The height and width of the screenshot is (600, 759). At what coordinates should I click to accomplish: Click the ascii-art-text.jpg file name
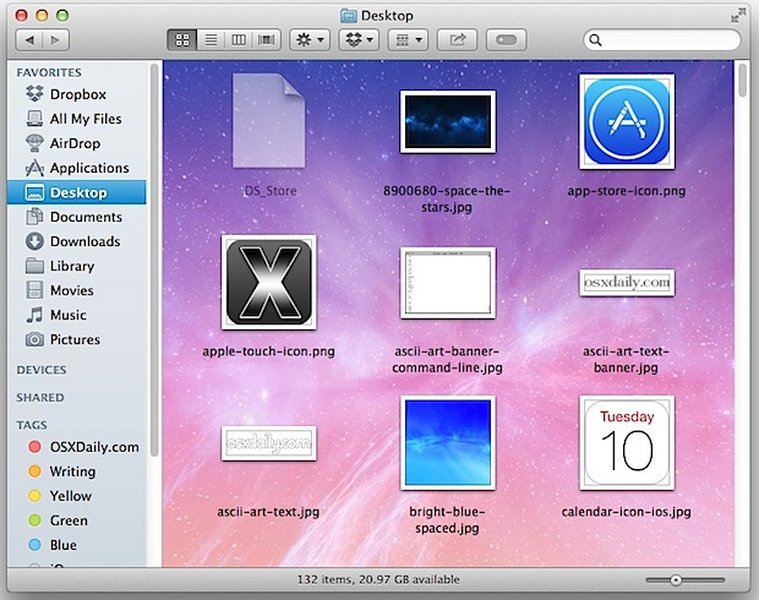[x=268, y=512]
